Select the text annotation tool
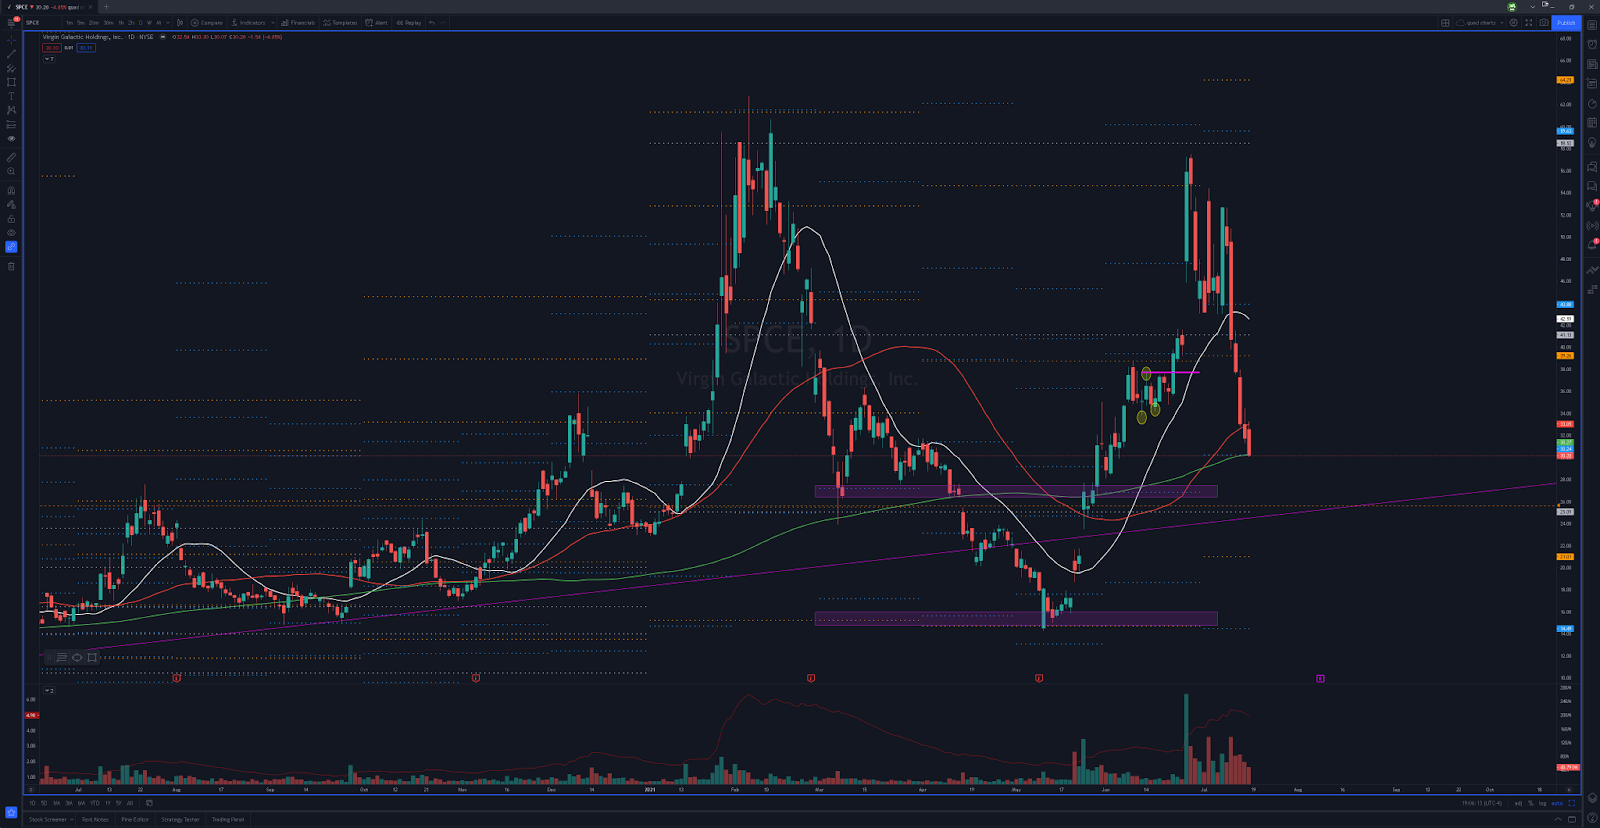Screen dimensions: 1600x828 (11, 96)
